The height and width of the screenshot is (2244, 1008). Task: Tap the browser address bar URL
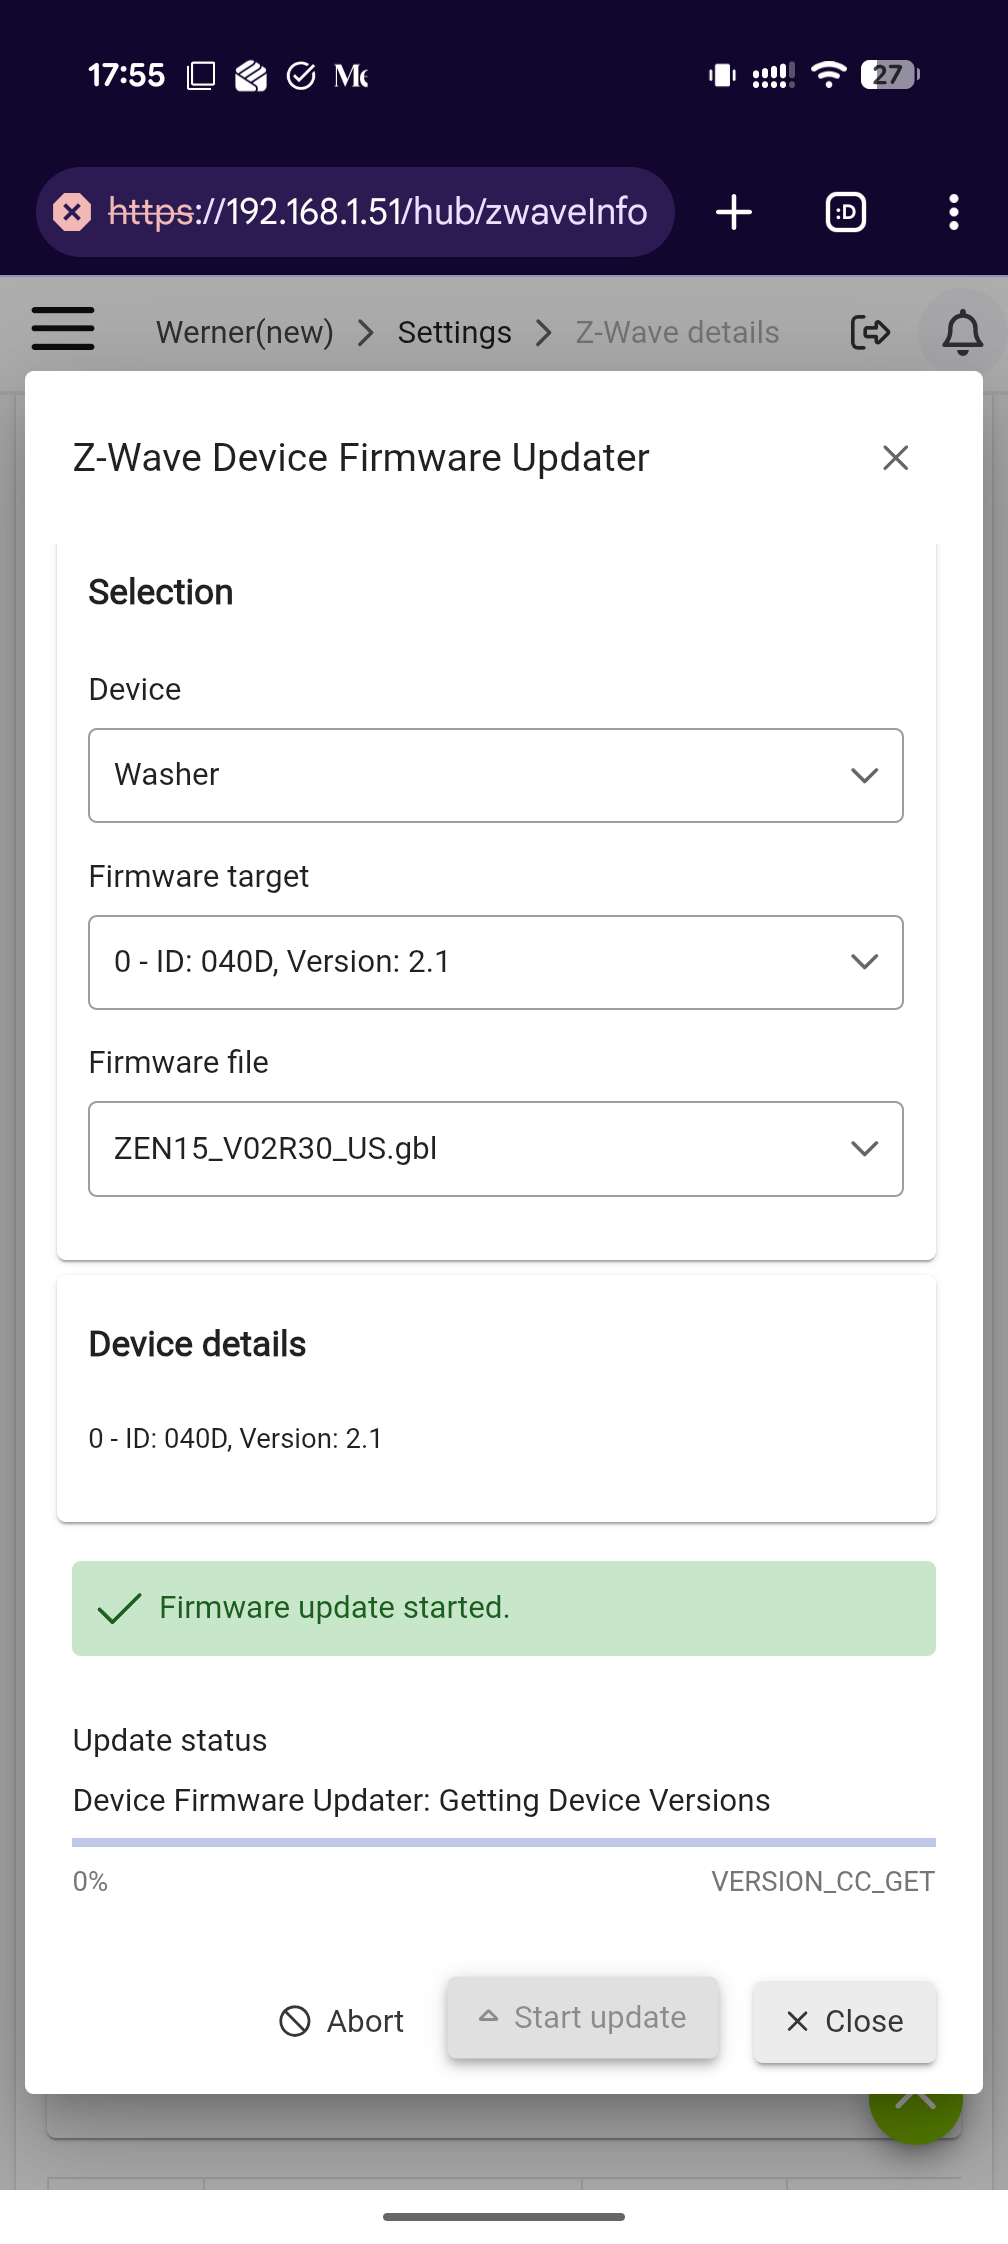click(378, 212)
